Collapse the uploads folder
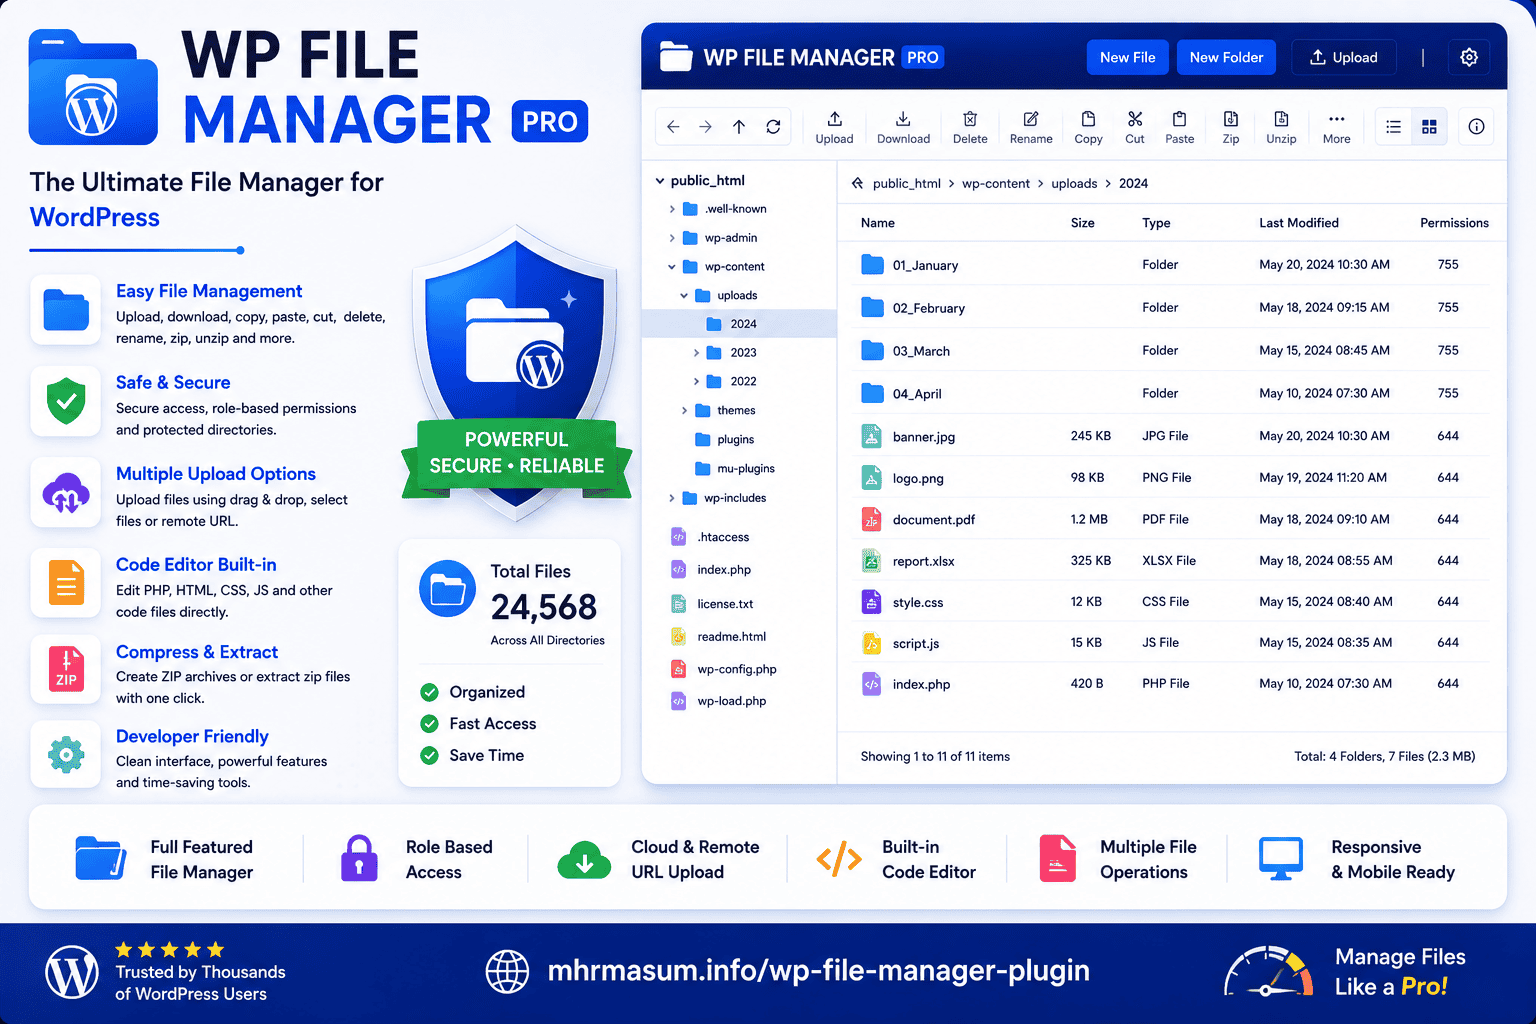The width and height of the screenshot is (1536, 1024). (684, 296)
